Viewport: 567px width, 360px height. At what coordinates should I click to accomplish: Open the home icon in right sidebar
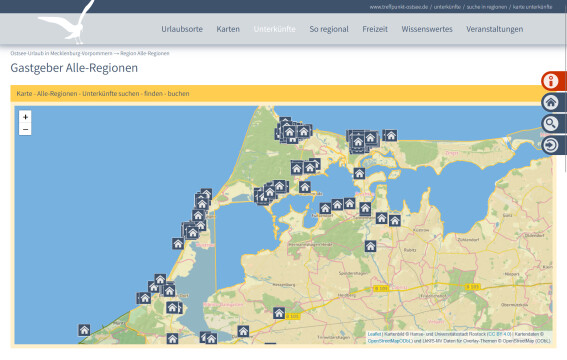[551, 102]
